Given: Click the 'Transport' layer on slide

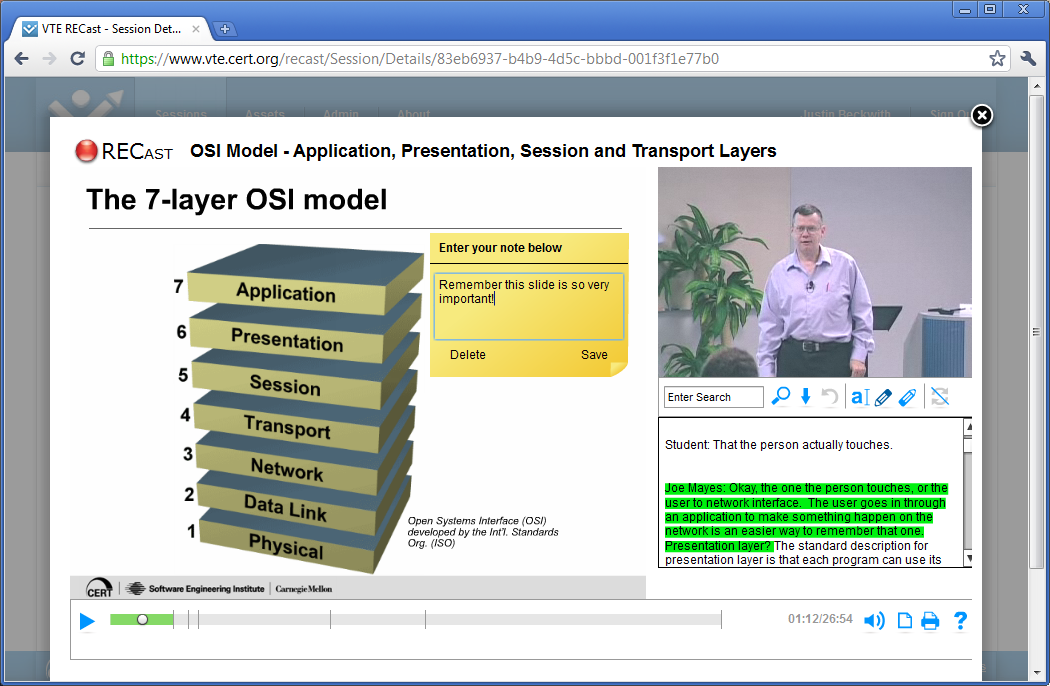Looking at the screenshot, I should coord(287,427).
